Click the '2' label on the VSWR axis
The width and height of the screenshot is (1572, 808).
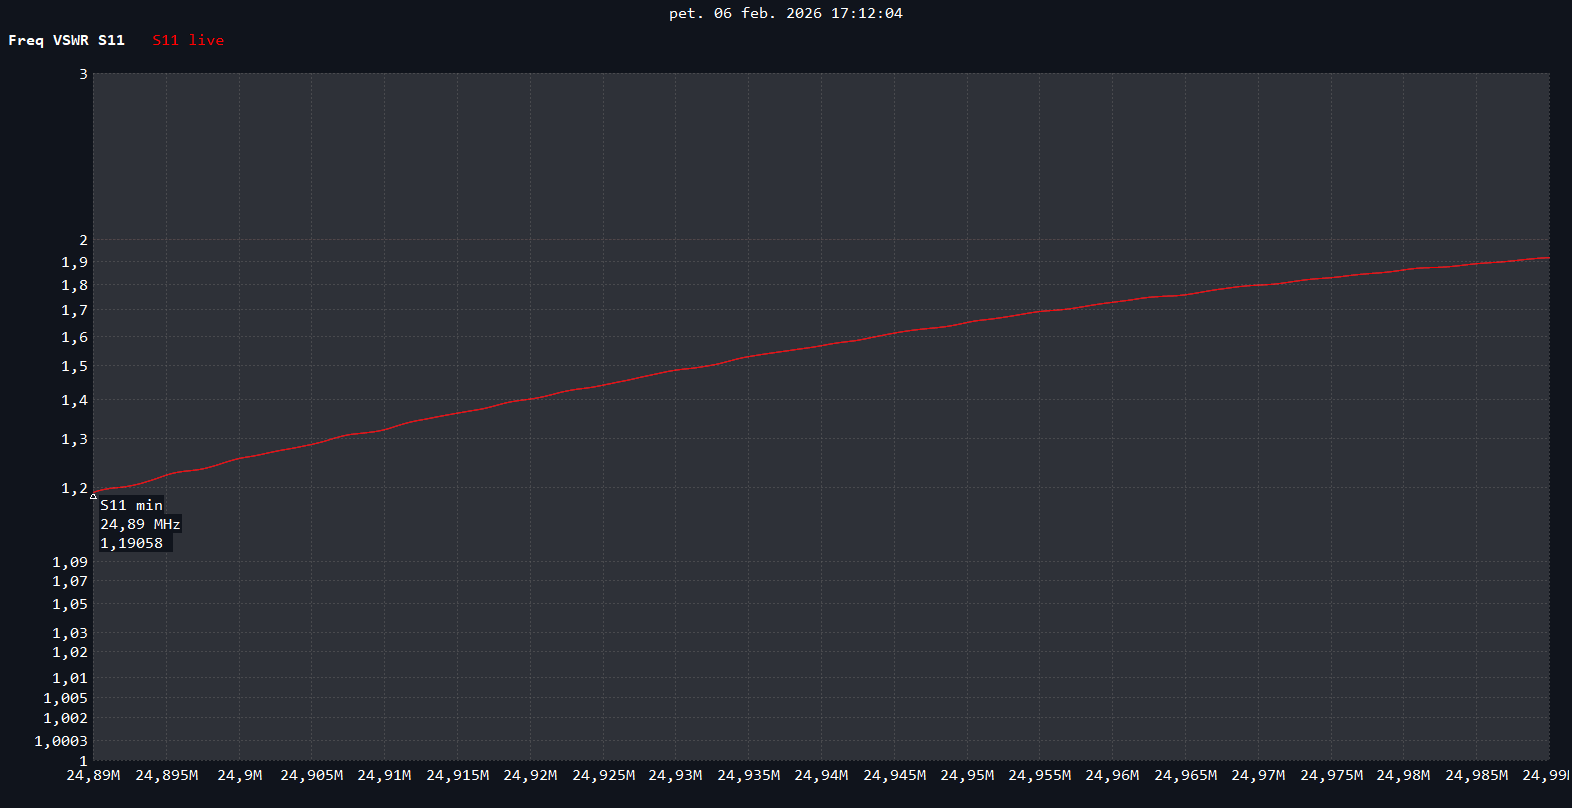click(83, 240)
